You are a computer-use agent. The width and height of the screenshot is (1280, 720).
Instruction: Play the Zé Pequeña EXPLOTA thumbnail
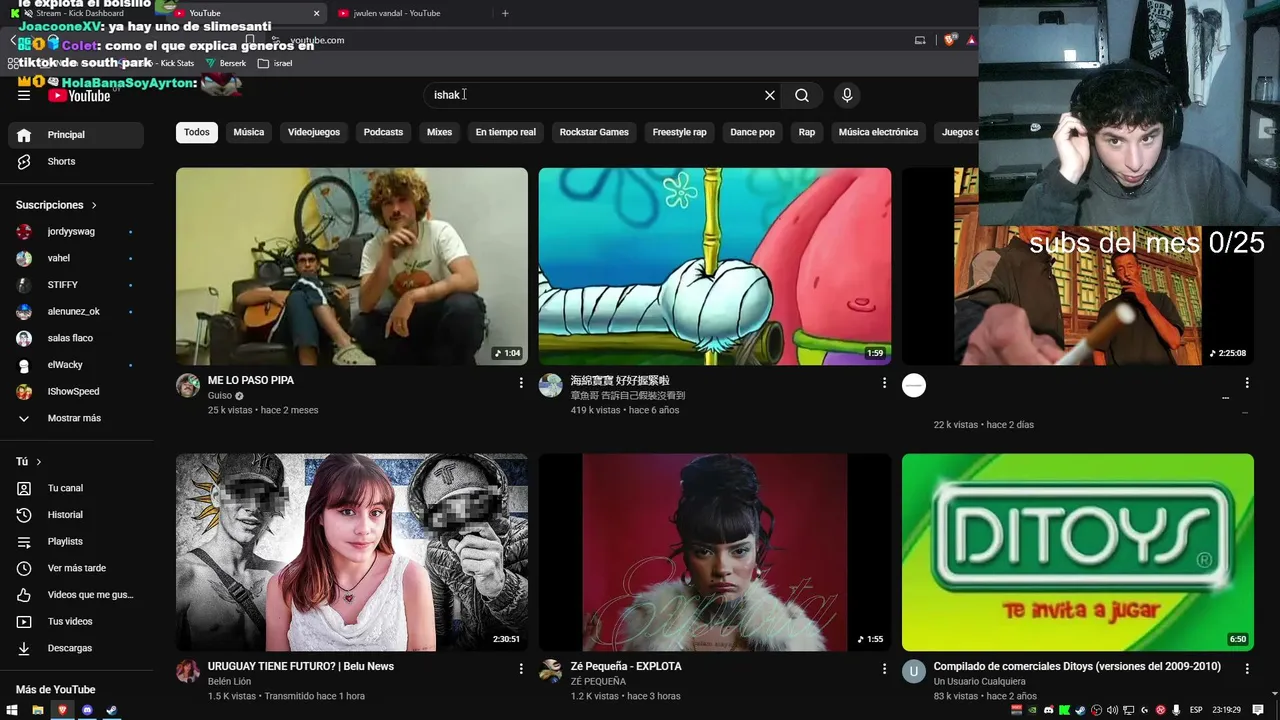point(715,553)
